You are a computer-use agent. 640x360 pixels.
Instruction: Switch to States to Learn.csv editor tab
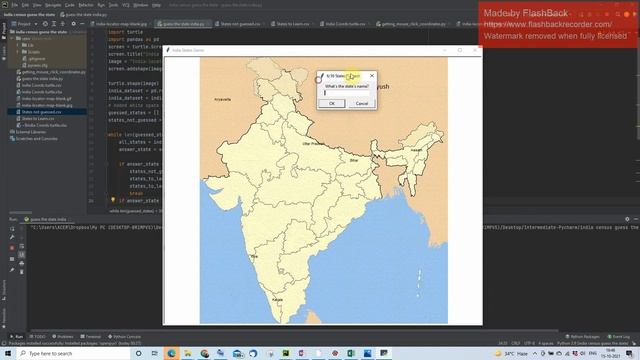click(292, 24)
